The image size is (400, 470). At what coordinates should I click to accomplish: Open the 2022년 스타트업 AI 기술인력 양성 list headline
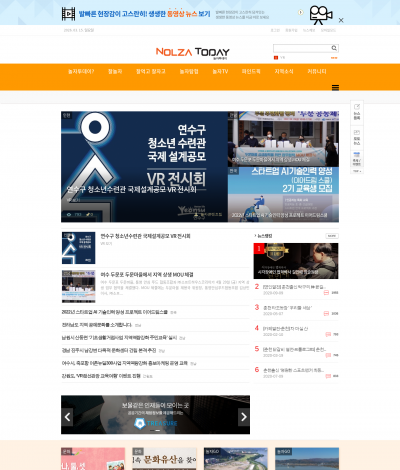[x=114, y=312]
